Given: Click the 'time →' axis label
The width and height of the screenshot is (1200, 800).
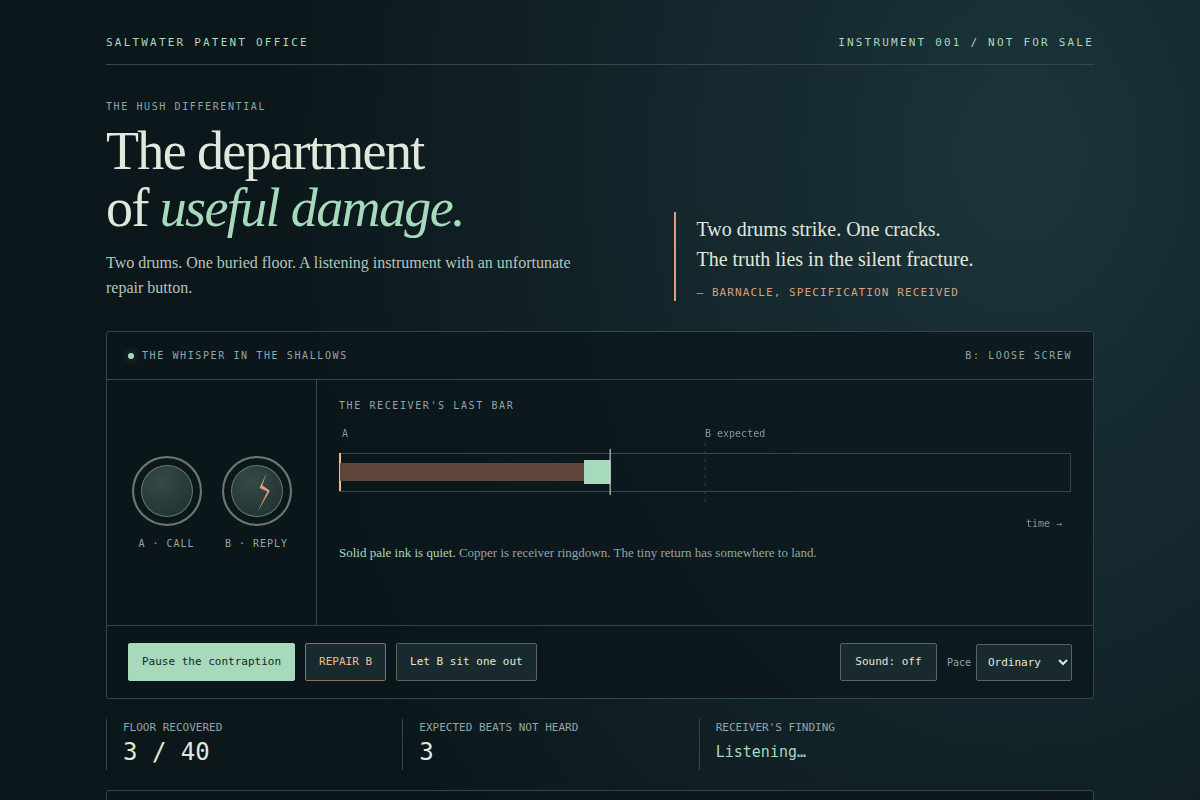Looking at the screenshot, I should pos(1044,524).
